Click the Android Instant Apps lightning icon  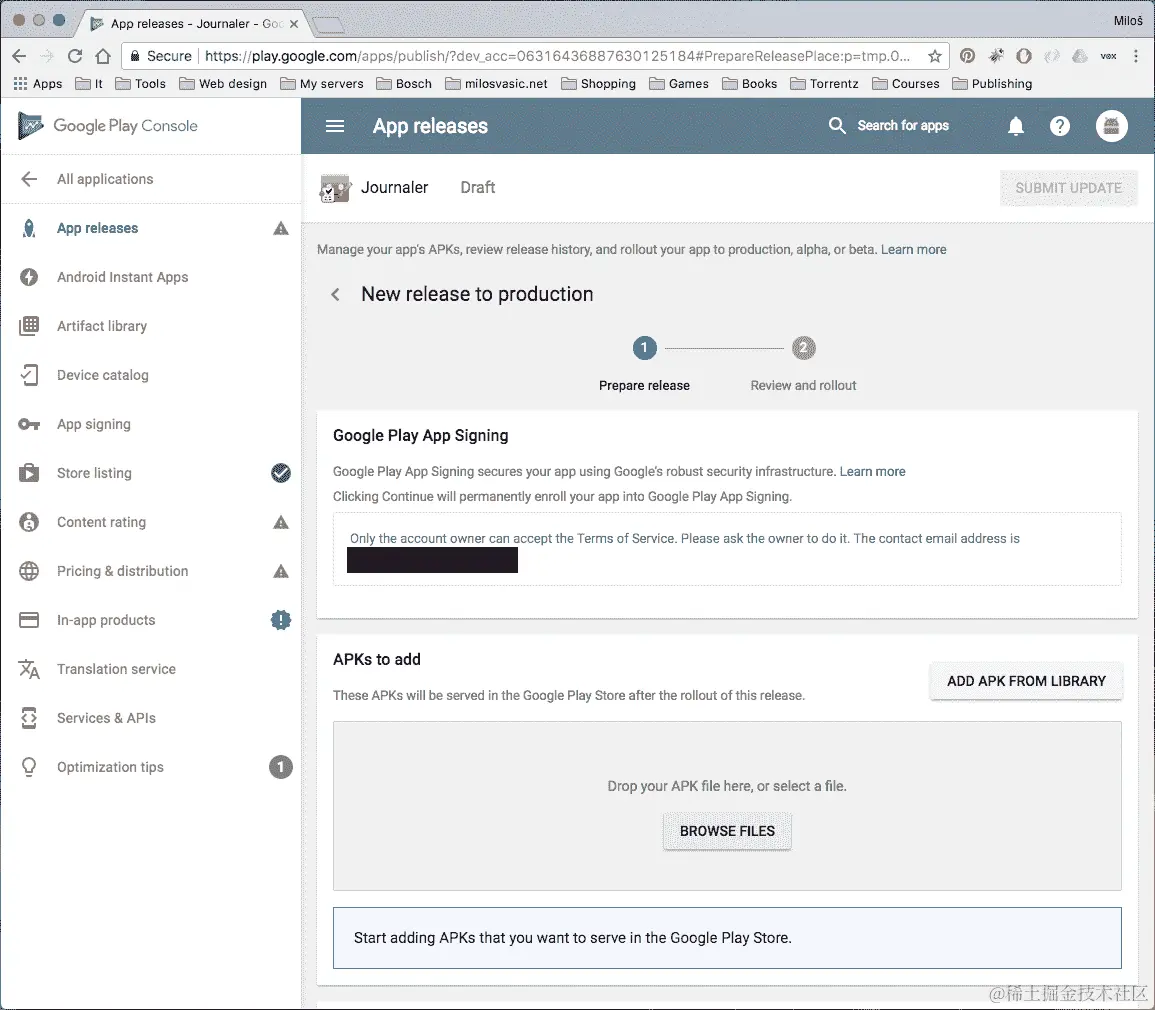point(29,277)
